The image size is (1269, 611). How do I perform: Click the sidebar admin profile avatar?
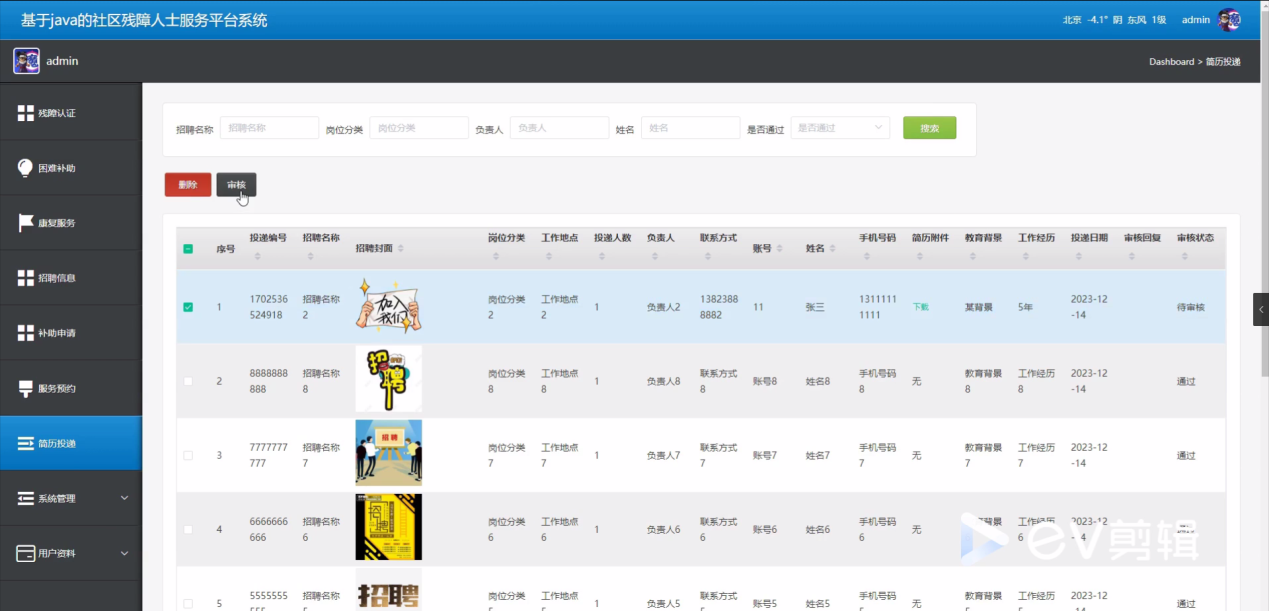coord(26,61)
